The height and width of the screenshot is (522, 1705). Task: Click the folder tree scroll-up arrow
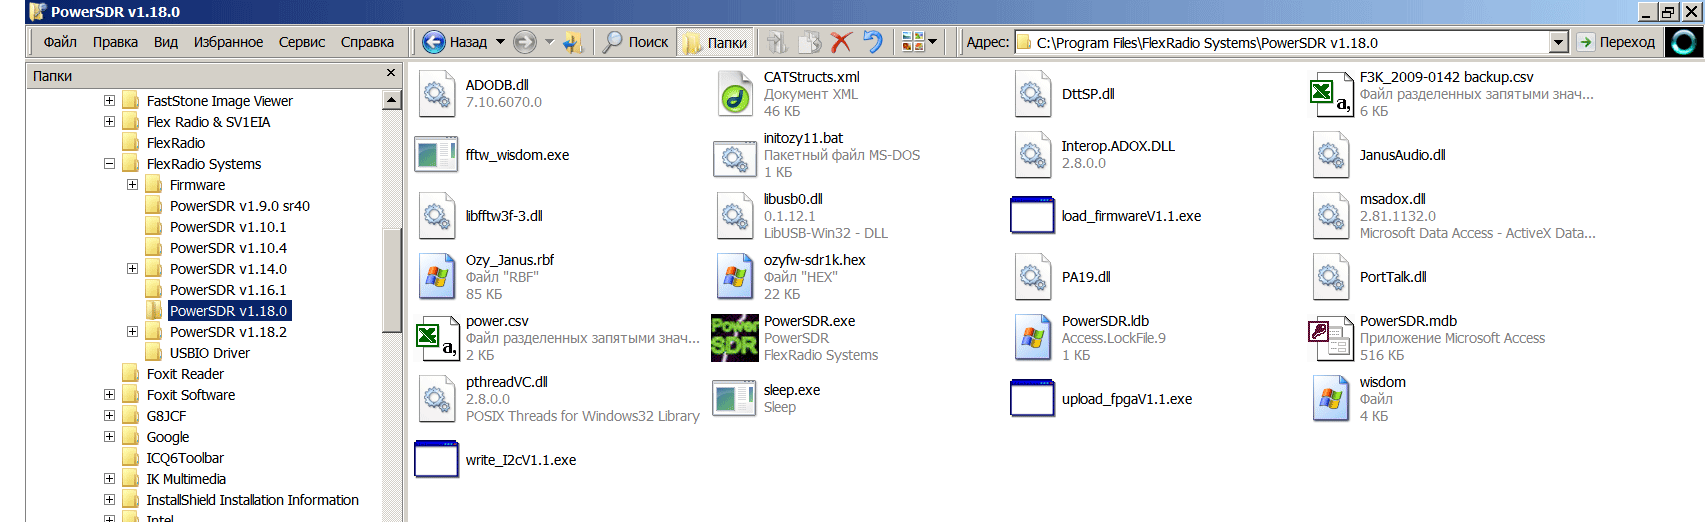[x=392, y=100]
